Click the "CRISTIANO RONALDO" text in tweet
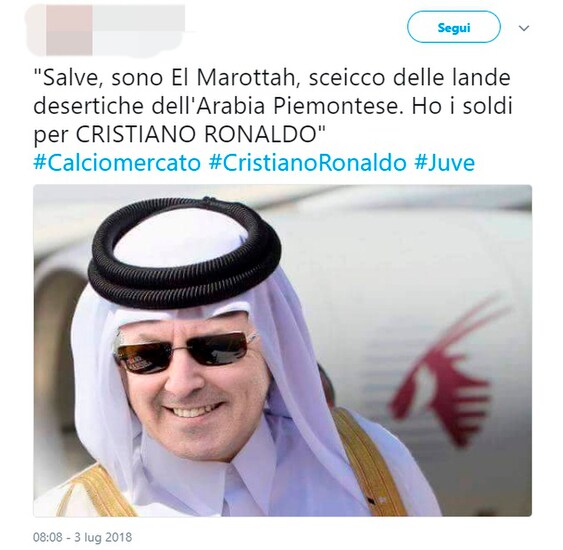Screen dimensions: 563x550 coord(195,134)
